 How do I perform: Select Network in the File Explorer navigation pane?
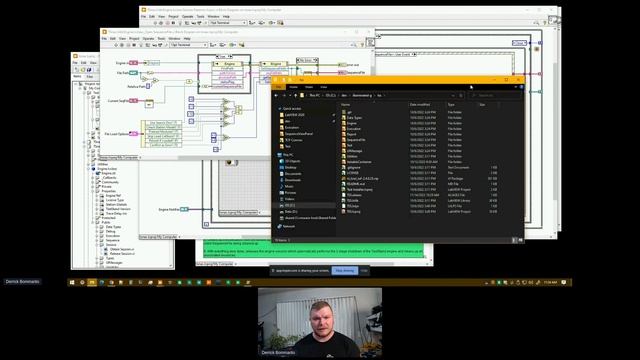289,226
